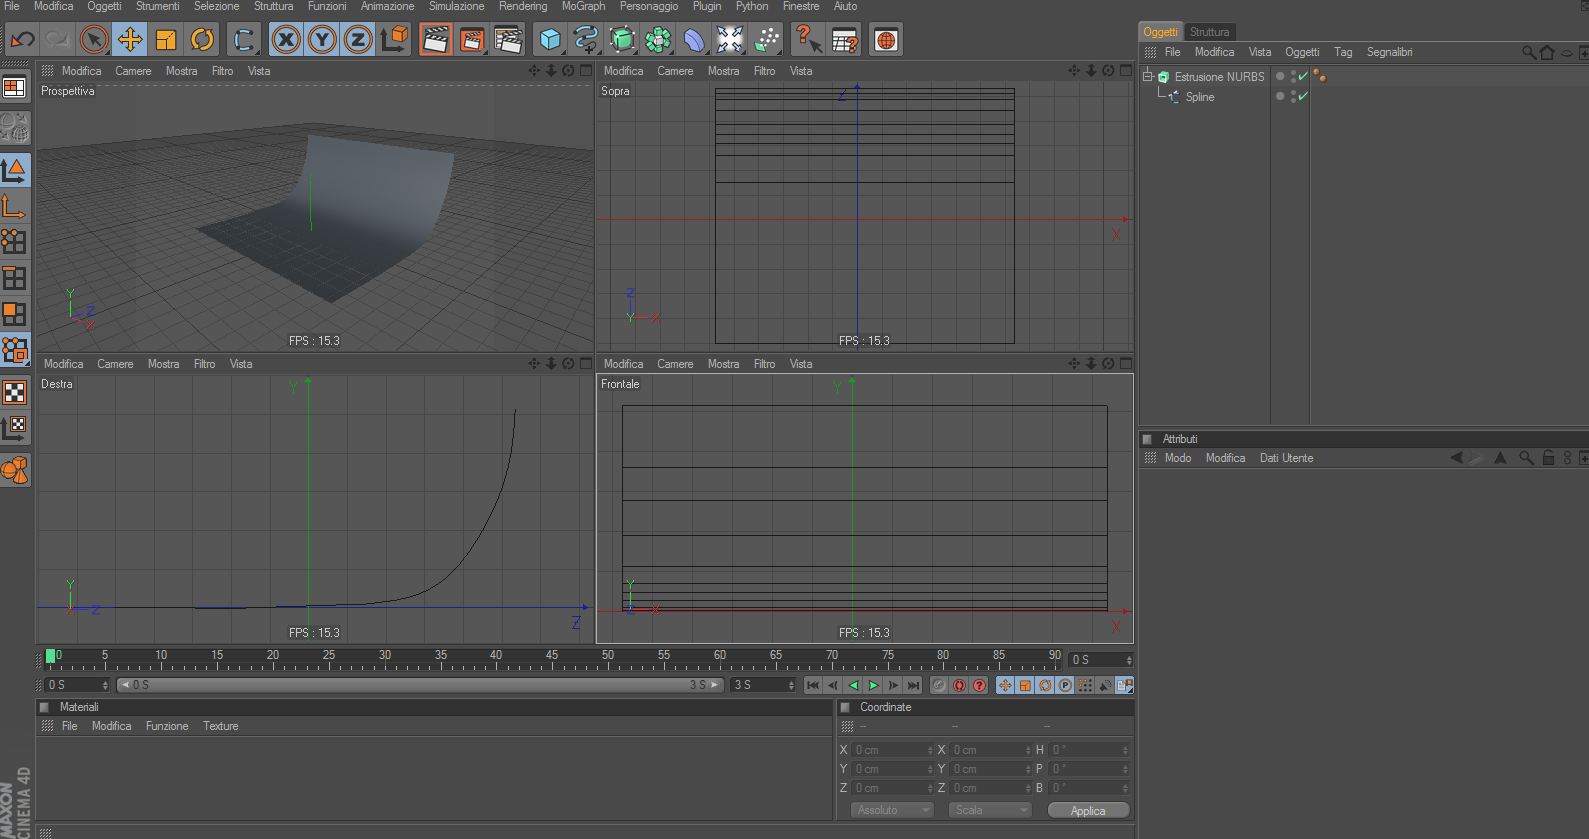Toggle the Spline enable checkmark

(1303, 97)
